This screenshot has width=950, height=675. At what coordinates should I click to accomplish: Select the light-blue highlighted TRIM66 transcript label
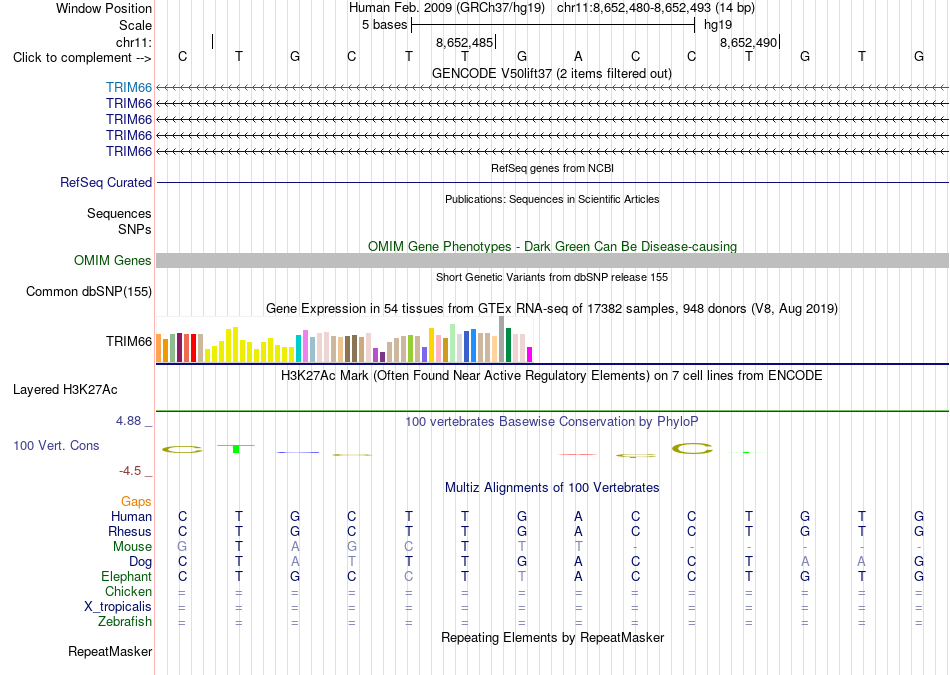pos(128,88)
